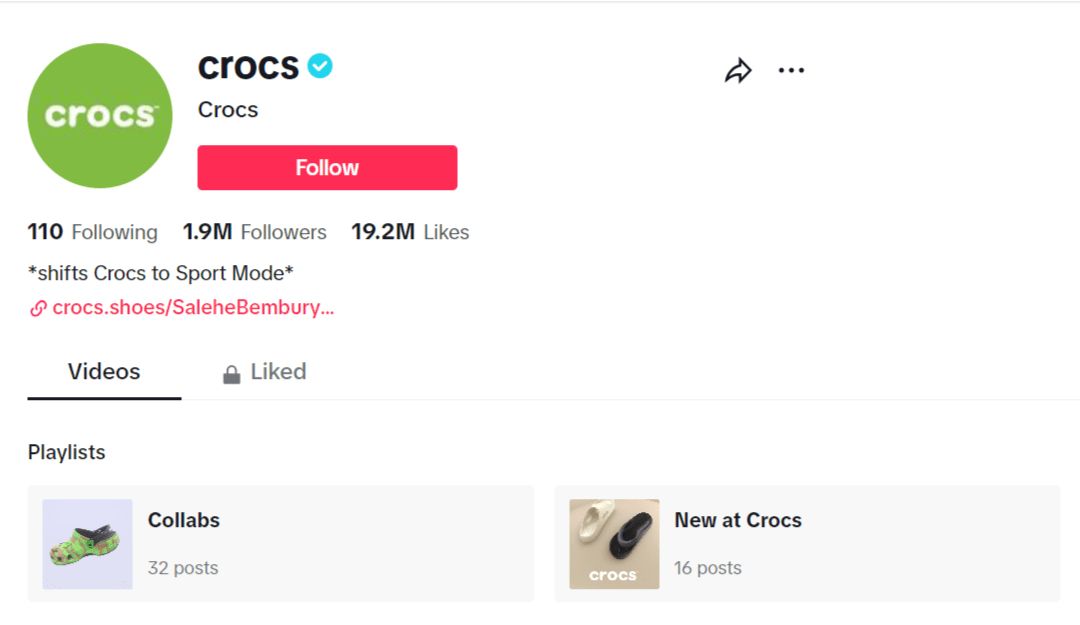This screenshot has height=625, width=1080.
Task: Open the three-dot more options menu
Action: click(791, 71)
